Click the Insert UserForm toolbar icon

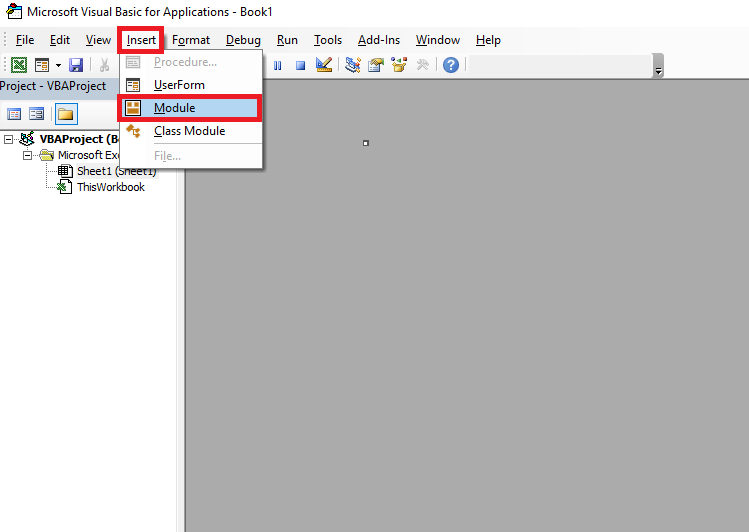[42, 65]
